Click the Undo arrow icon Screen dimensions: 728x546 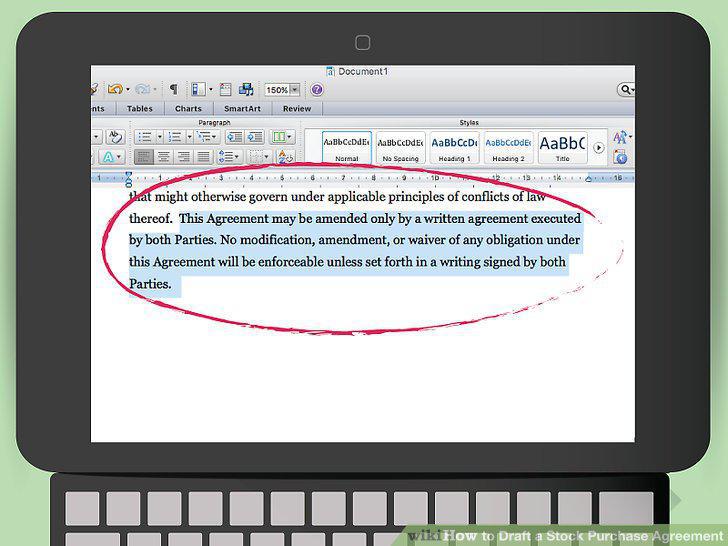click(x=115, y=89)
